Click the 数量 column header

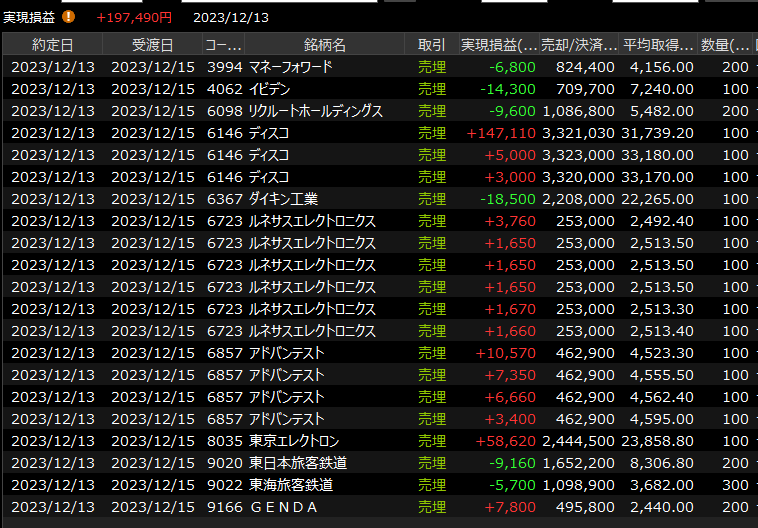click(x=725, y=44)
